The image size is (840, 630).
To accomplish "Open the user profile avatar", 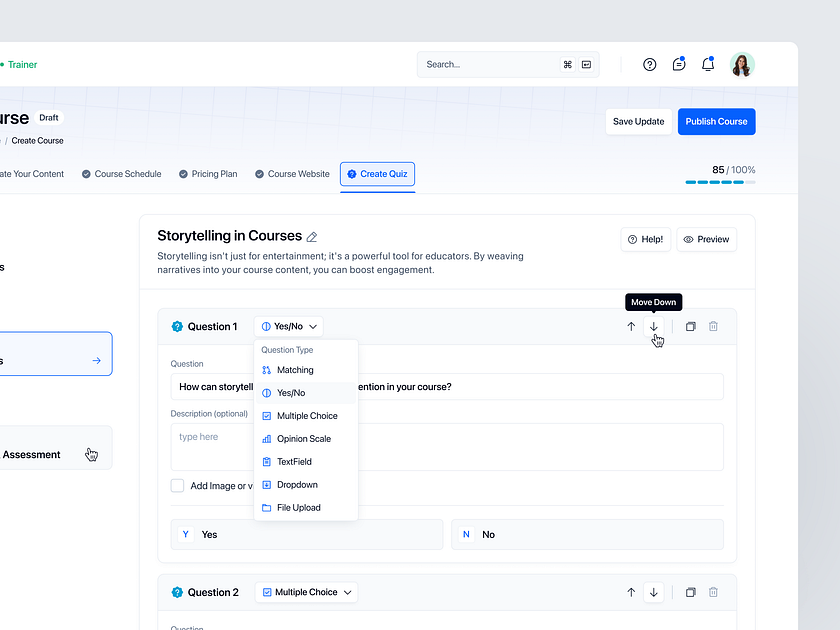I will (x=742, y=65).
